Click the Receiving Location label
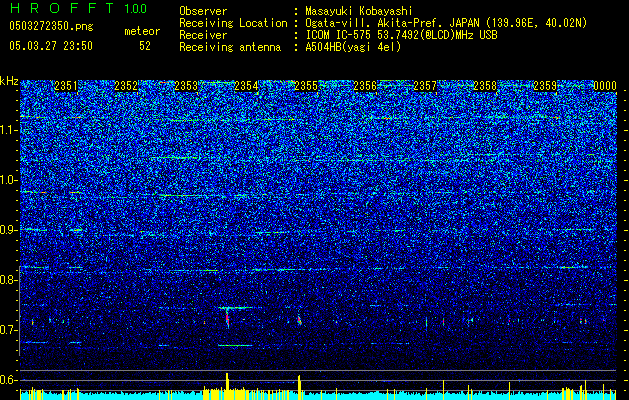Viewport: 629px width, 400px height. 233,23
